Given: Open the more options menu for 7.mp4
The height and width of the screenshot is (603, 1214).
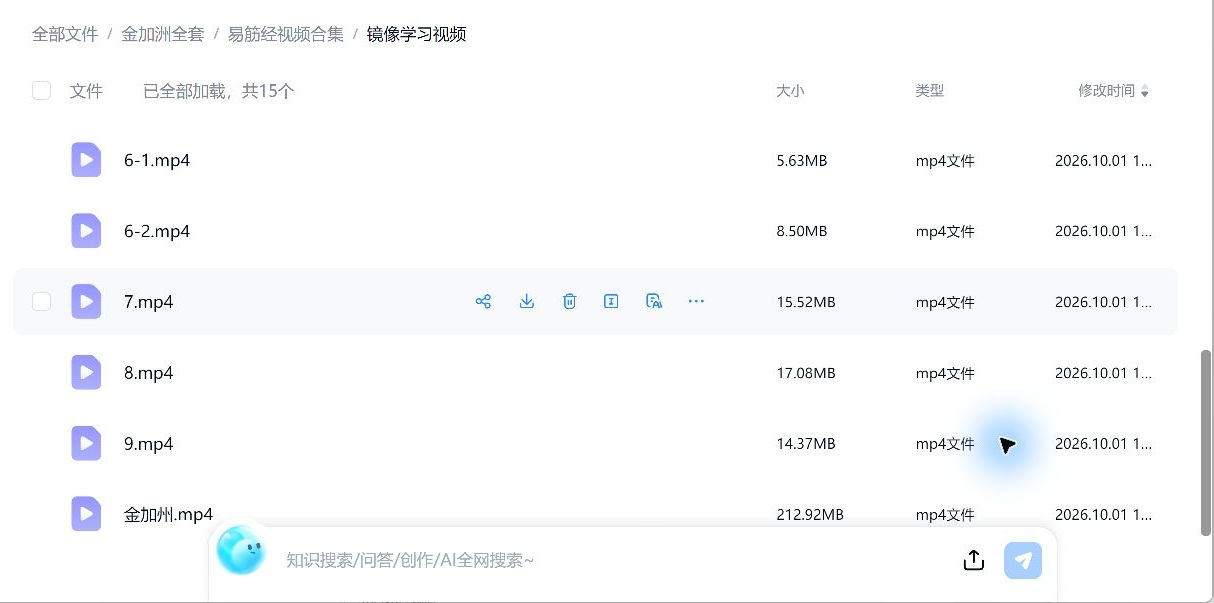Looking at the screenshot, I should tap(697, 301).
